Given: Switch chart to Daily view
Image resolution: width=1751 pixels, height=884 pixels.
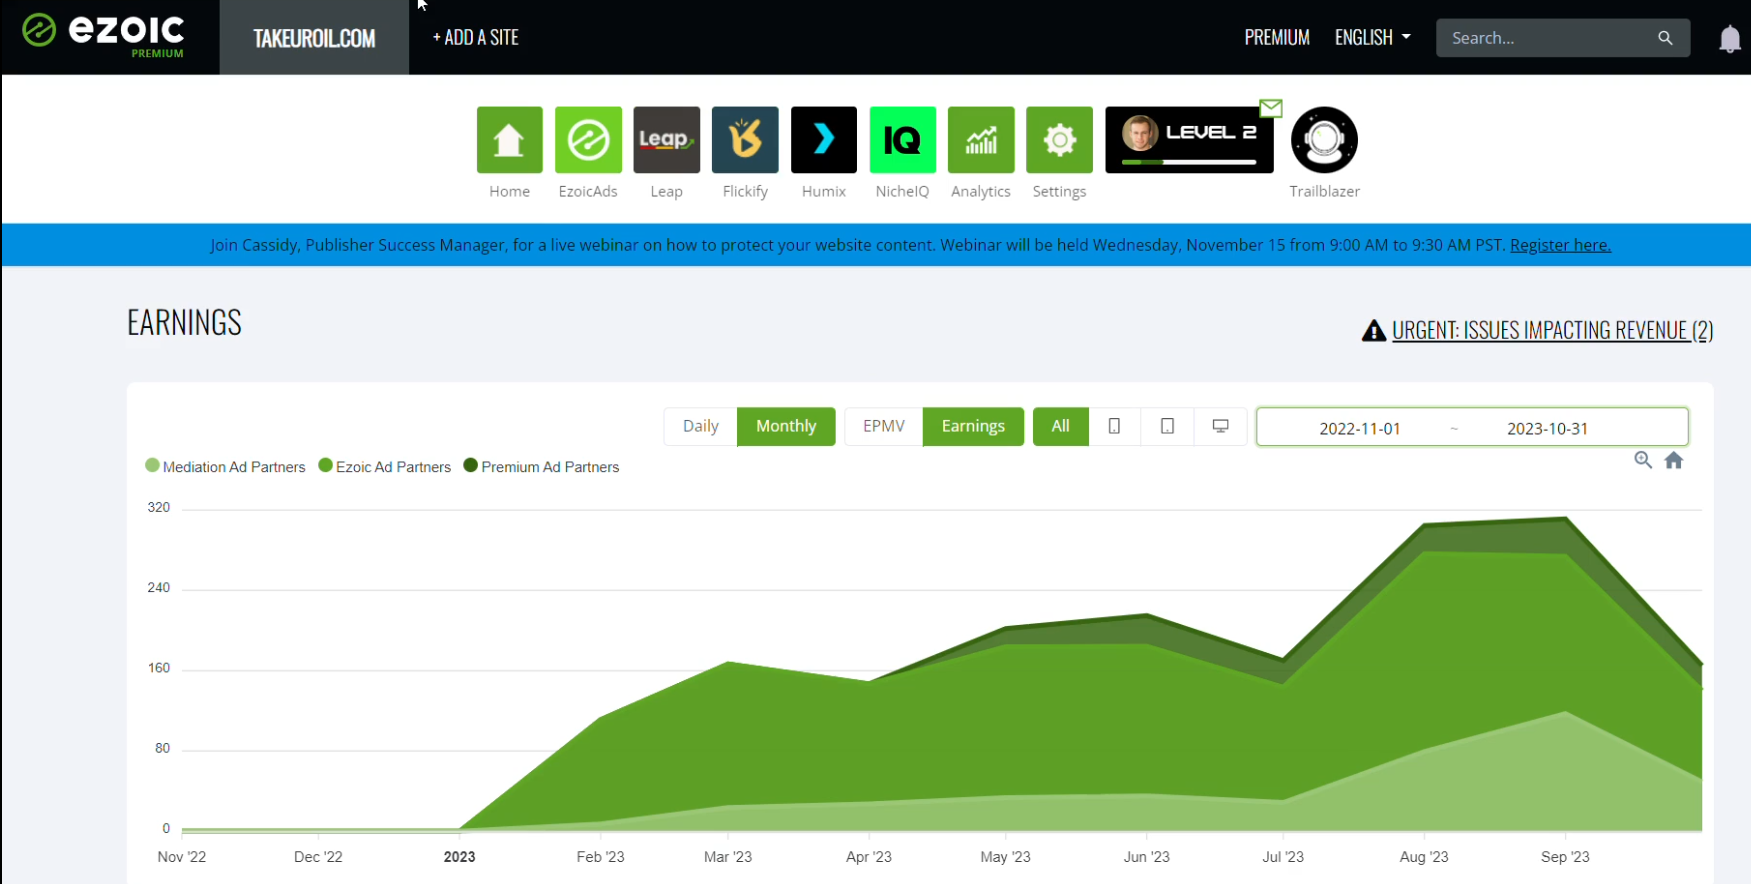Looking at the screenshot, I should click(x=700, y=426).
